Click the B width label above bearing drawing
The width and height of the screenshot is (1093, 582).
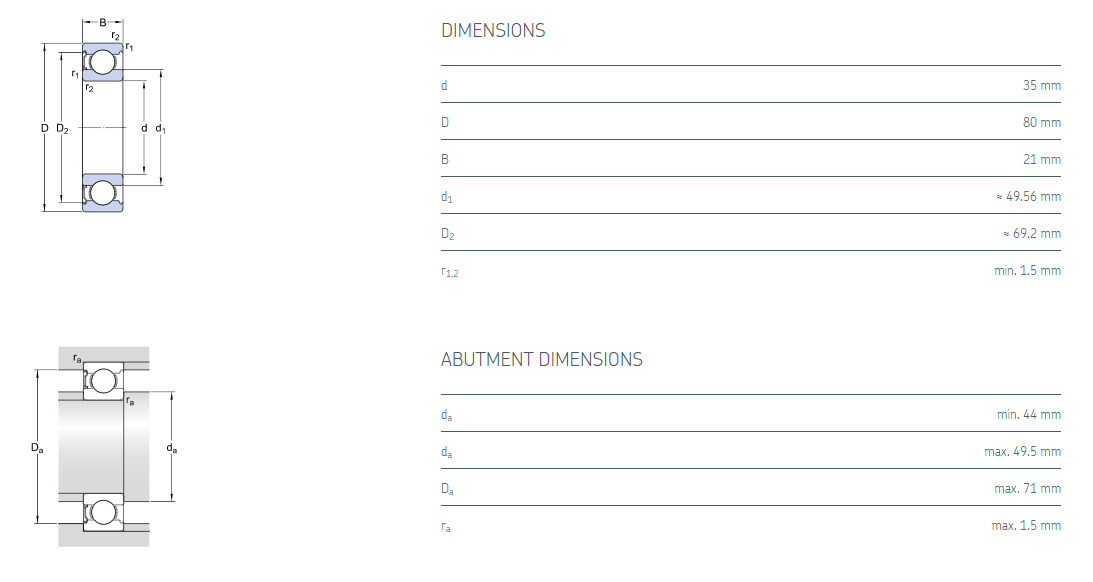coord(102,22)
